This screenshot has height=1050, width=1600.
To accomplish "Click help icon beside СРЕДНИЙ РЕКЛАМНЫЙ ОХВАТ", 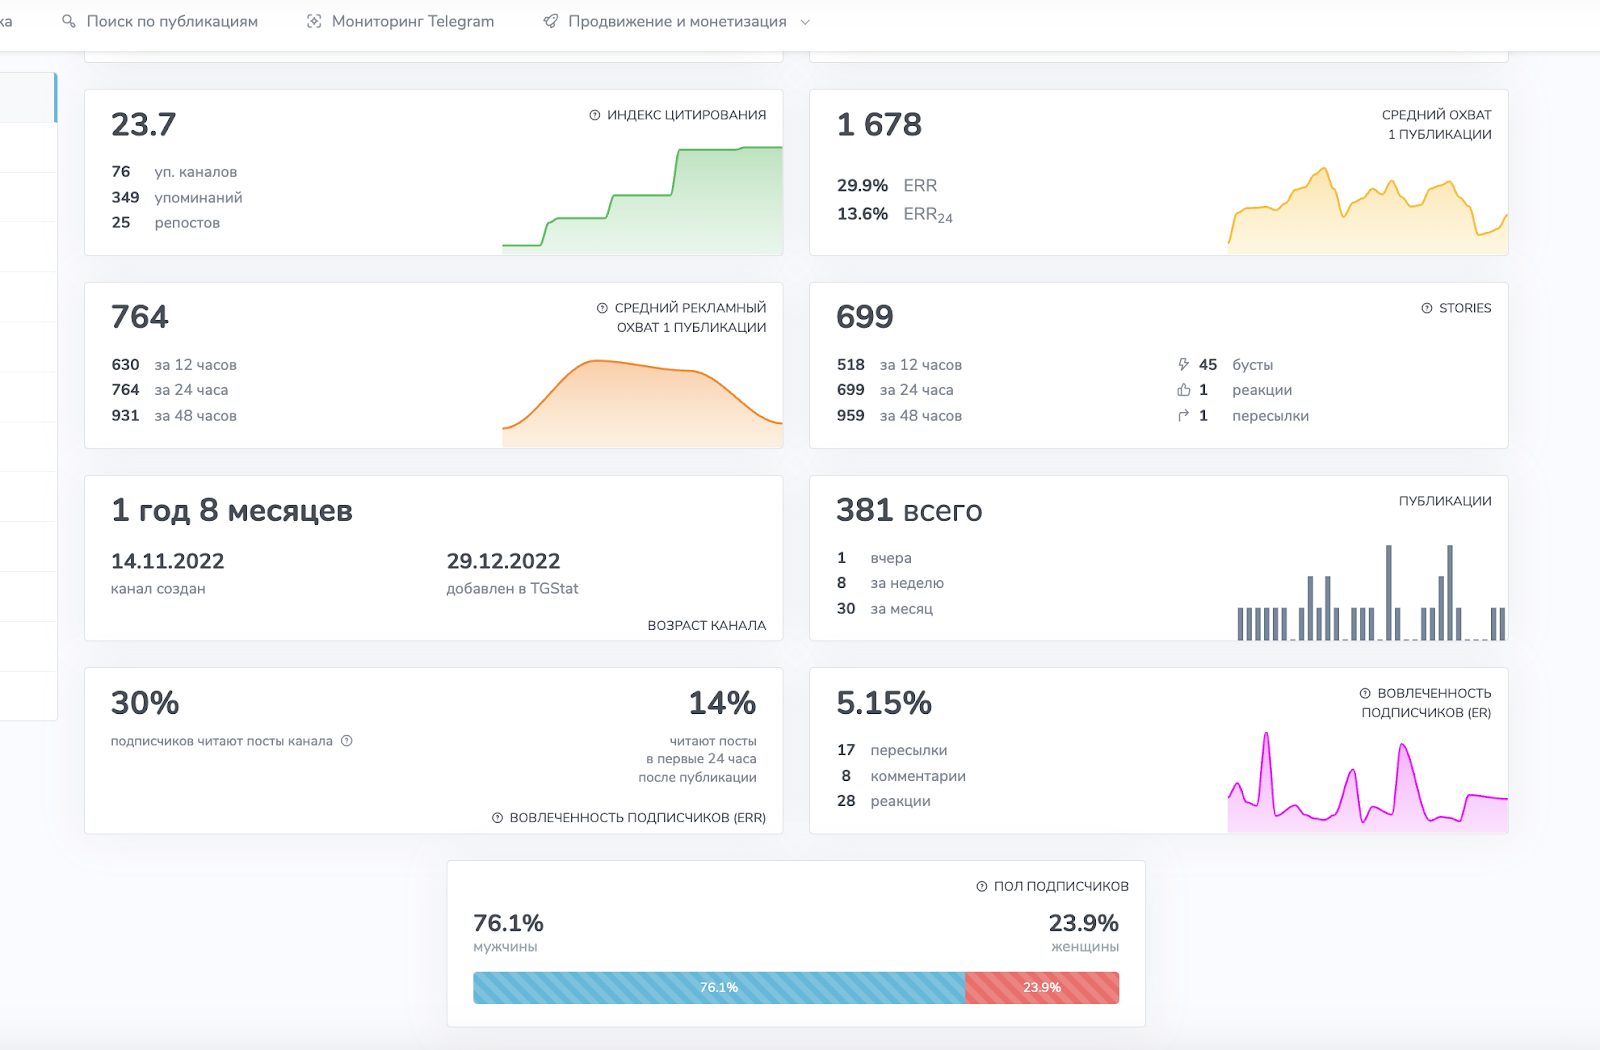I will (x=602, y=308).
